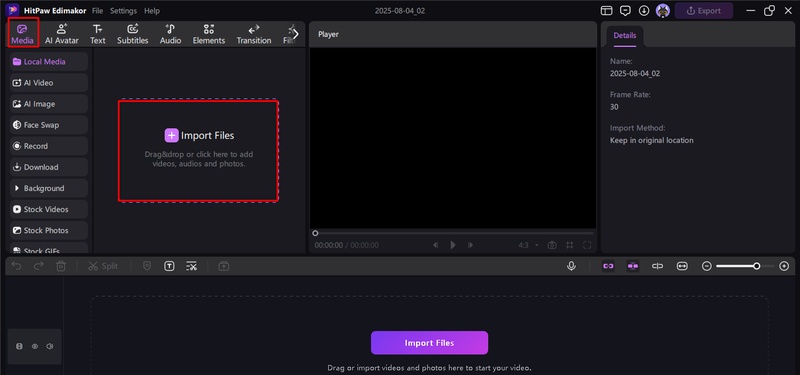The width and height of the screenshot is (800, 375).
Task: Open the Media tab
Action: coord(22,34)
